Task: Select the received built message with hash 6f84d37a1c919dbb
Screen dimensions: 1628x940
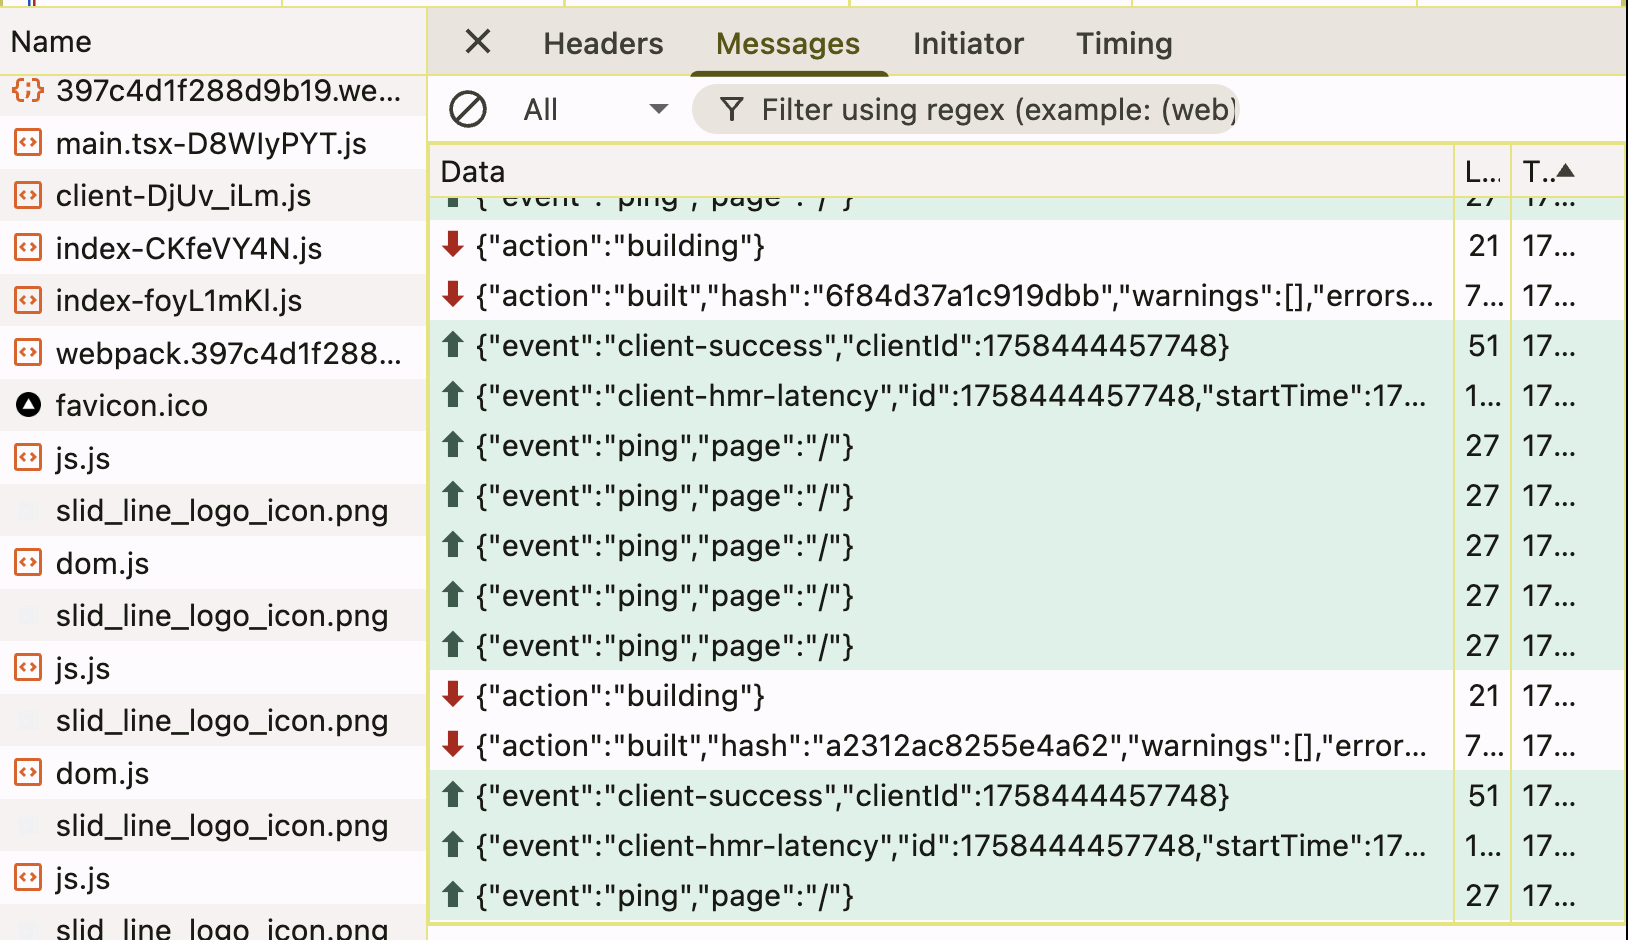Action: pos(954,296)
